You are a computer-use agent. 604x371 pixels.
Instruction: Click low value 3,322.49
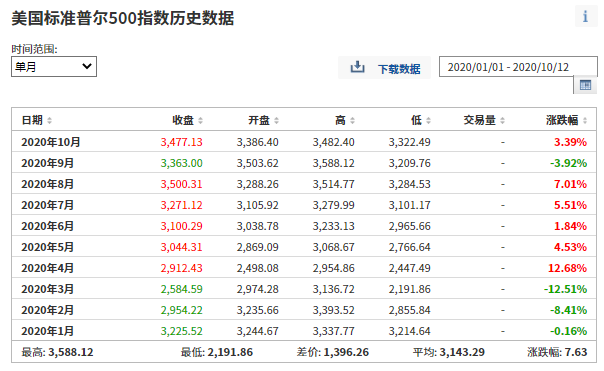(x=409, y=142)
